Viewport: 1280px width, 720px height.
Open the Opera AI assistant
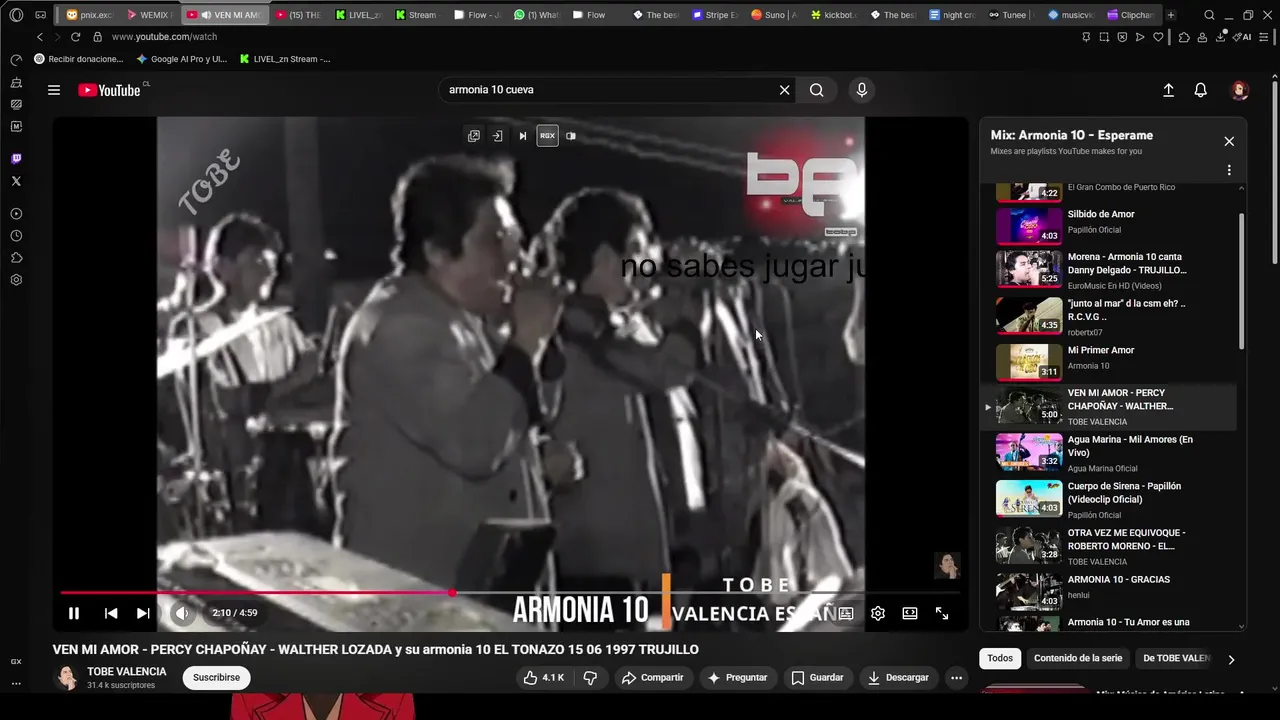click(x=1243, y=37)
